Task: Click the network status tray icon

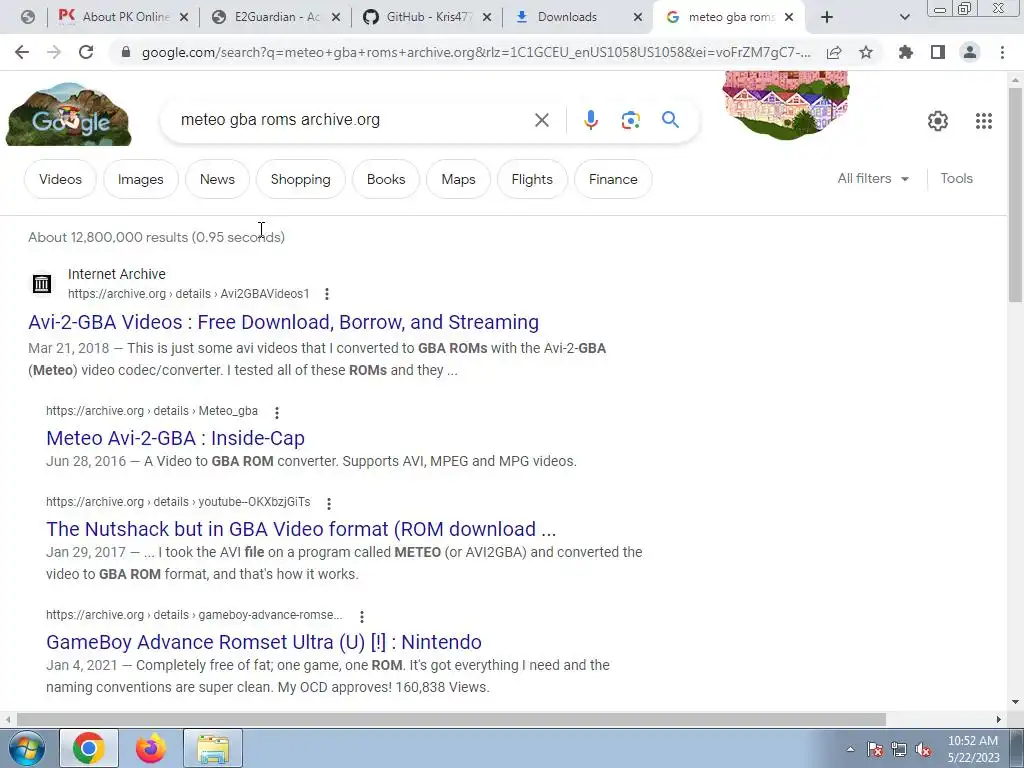Action: [x=899, y=750]
